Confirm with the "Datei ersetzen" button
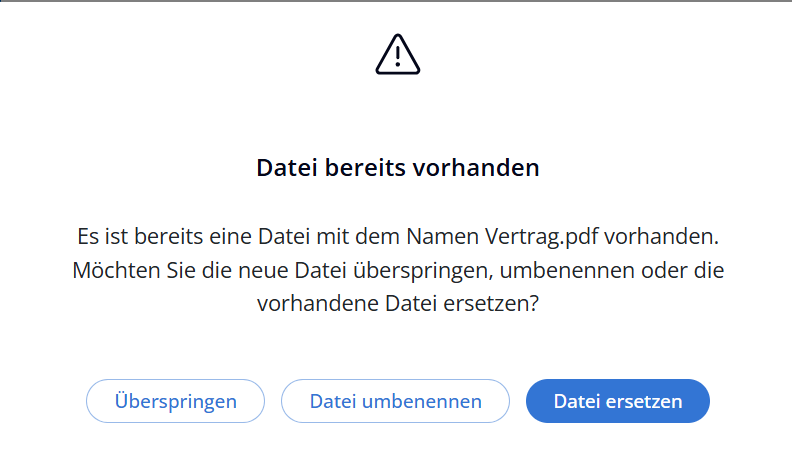 [618, 401]
